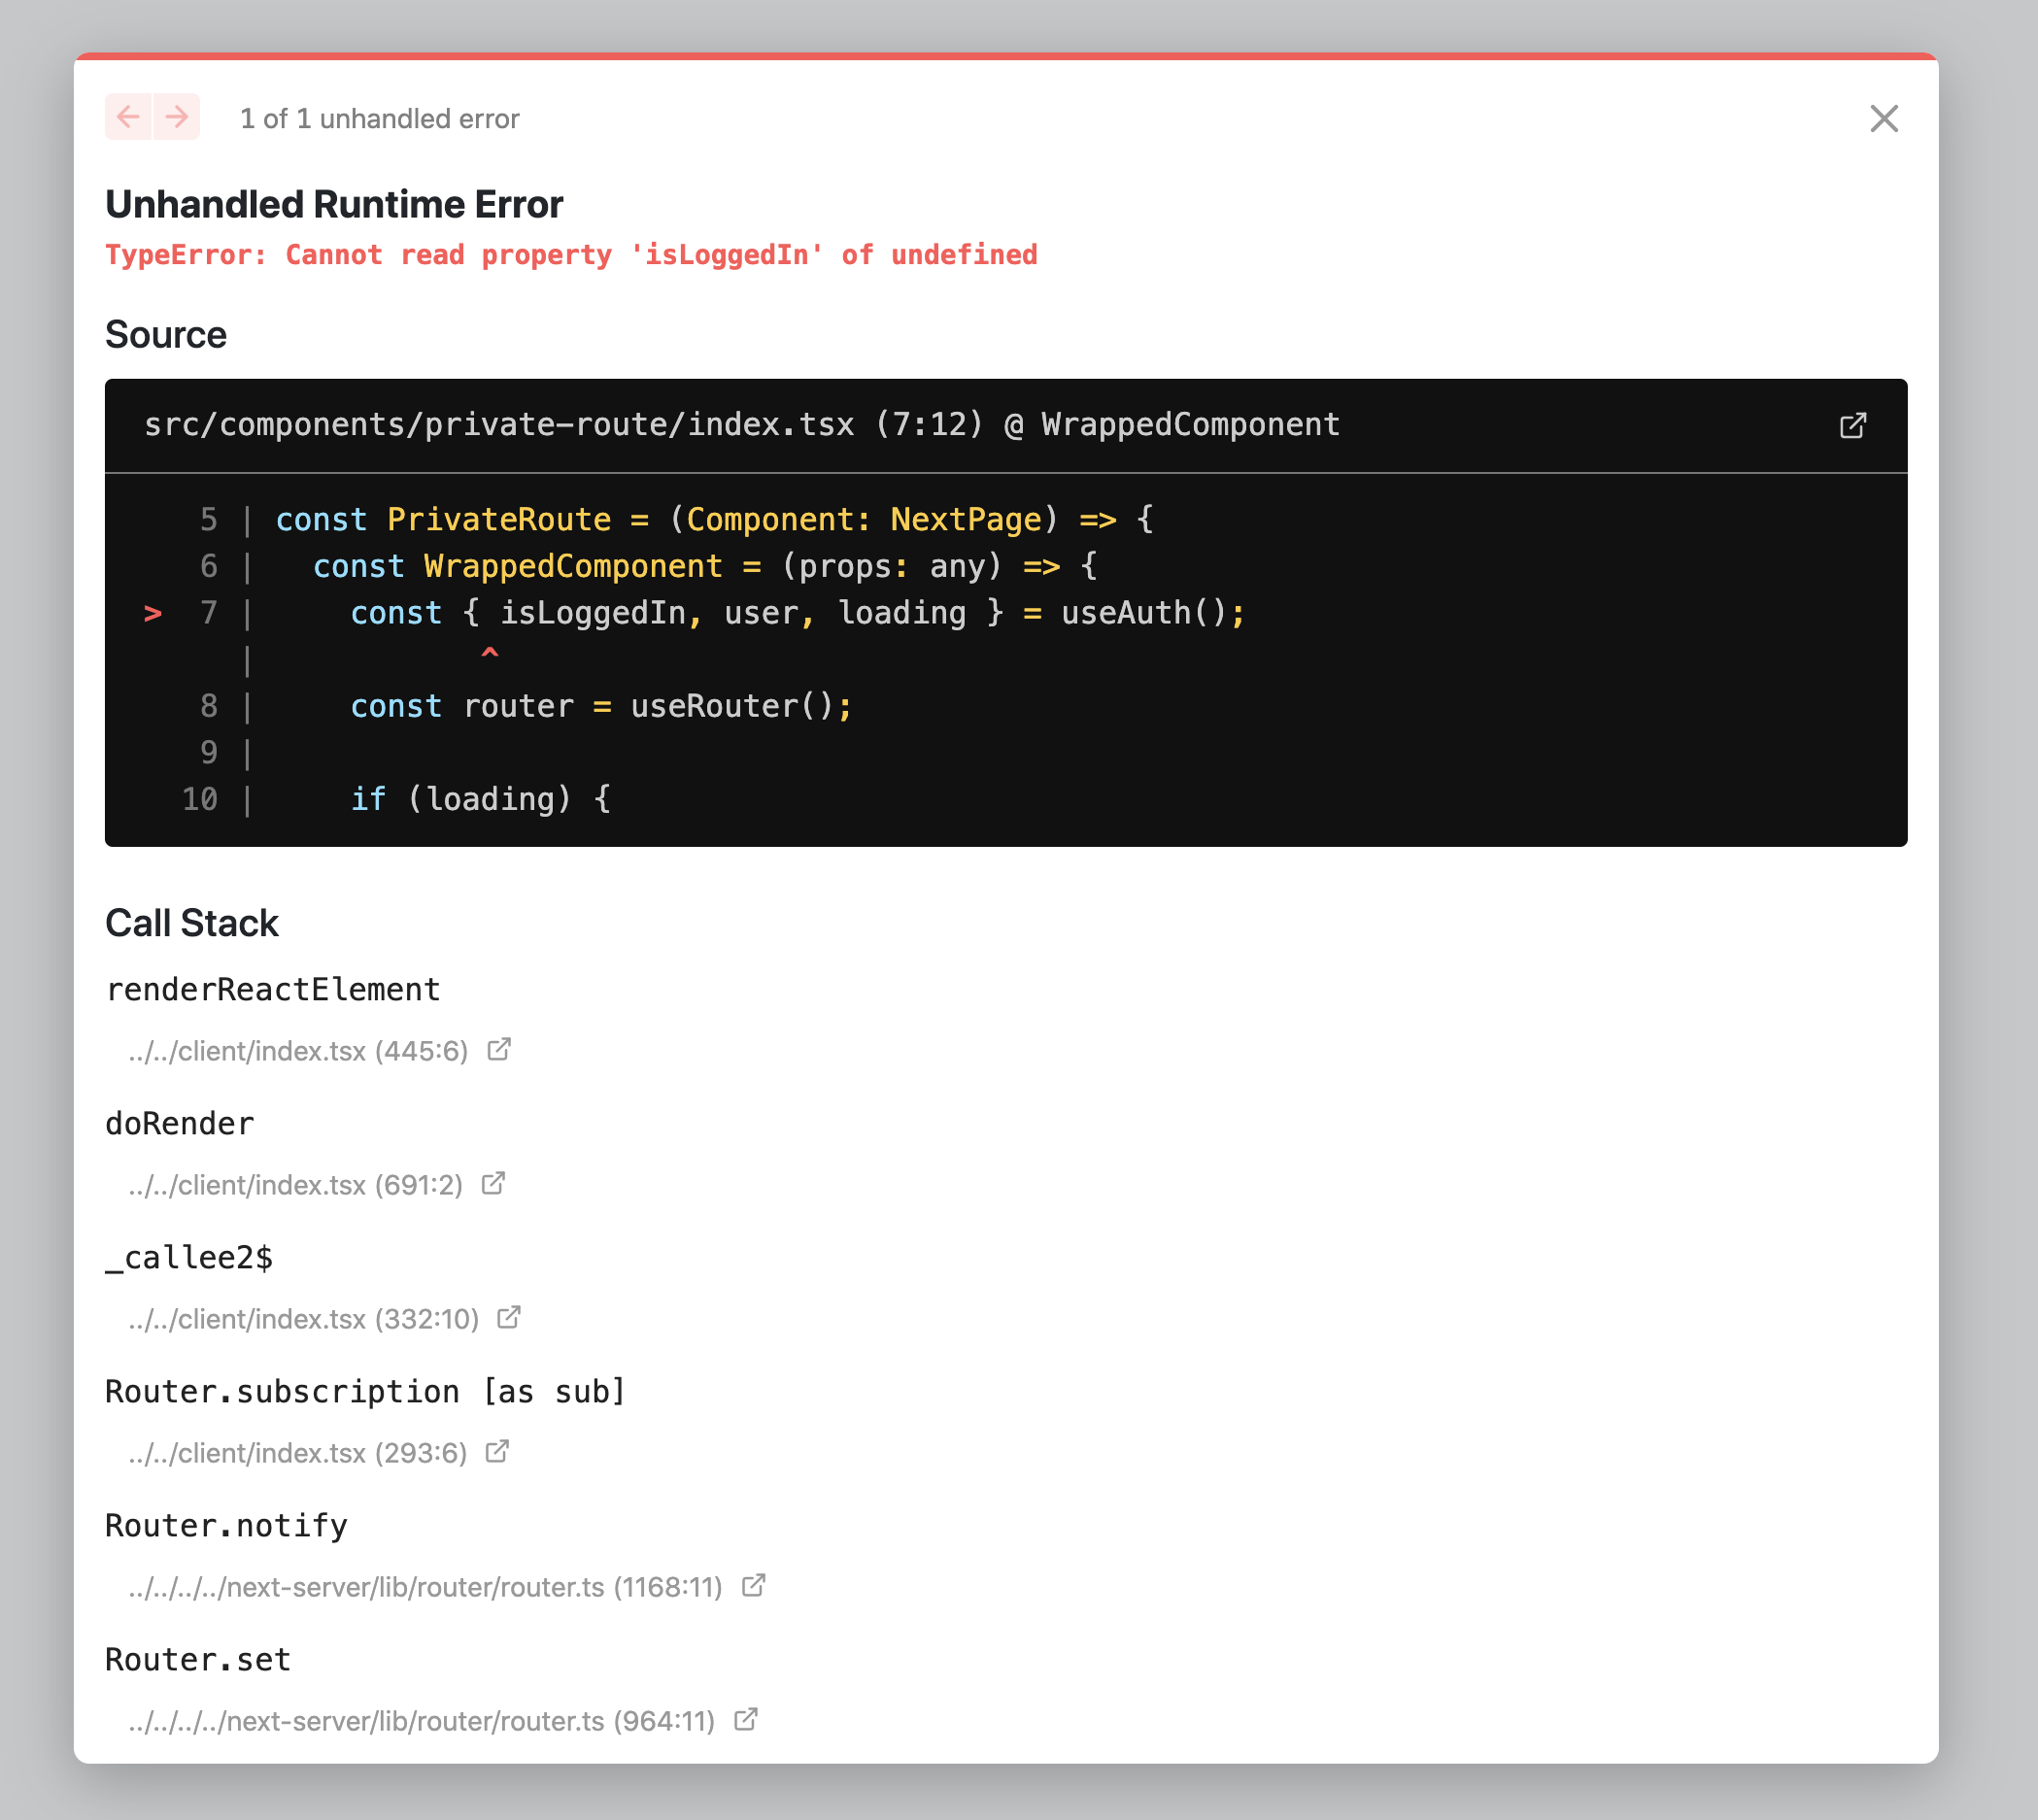Click the previous error arrow
Viewport: 2038px width, 1820px height.
pos(127,117)
